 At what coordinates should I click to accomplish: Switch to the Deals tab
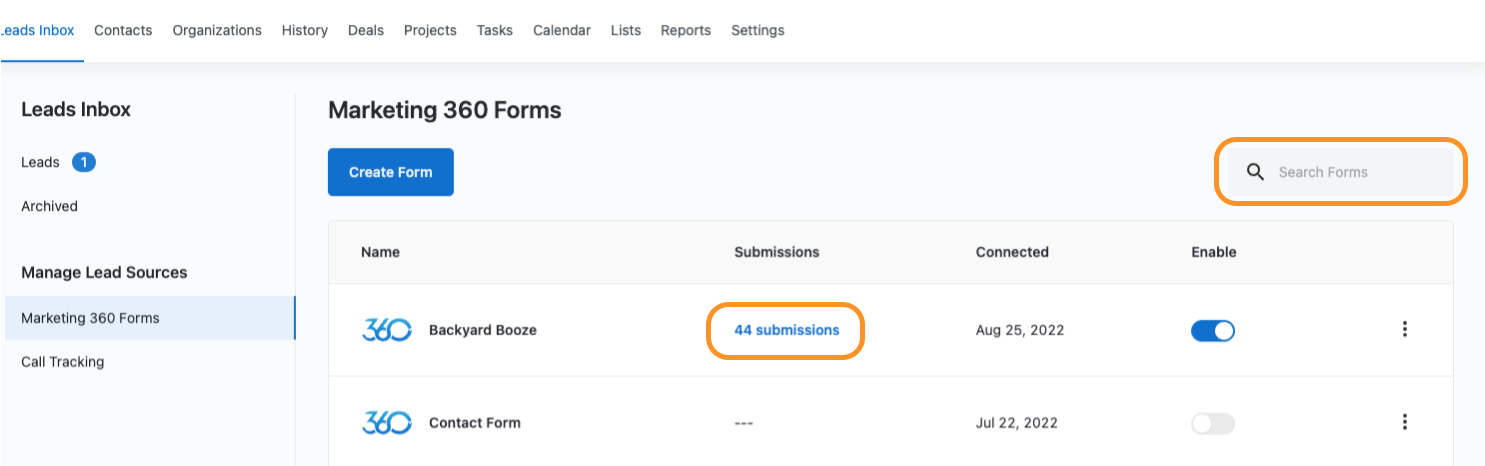click(x=366, y=30)
